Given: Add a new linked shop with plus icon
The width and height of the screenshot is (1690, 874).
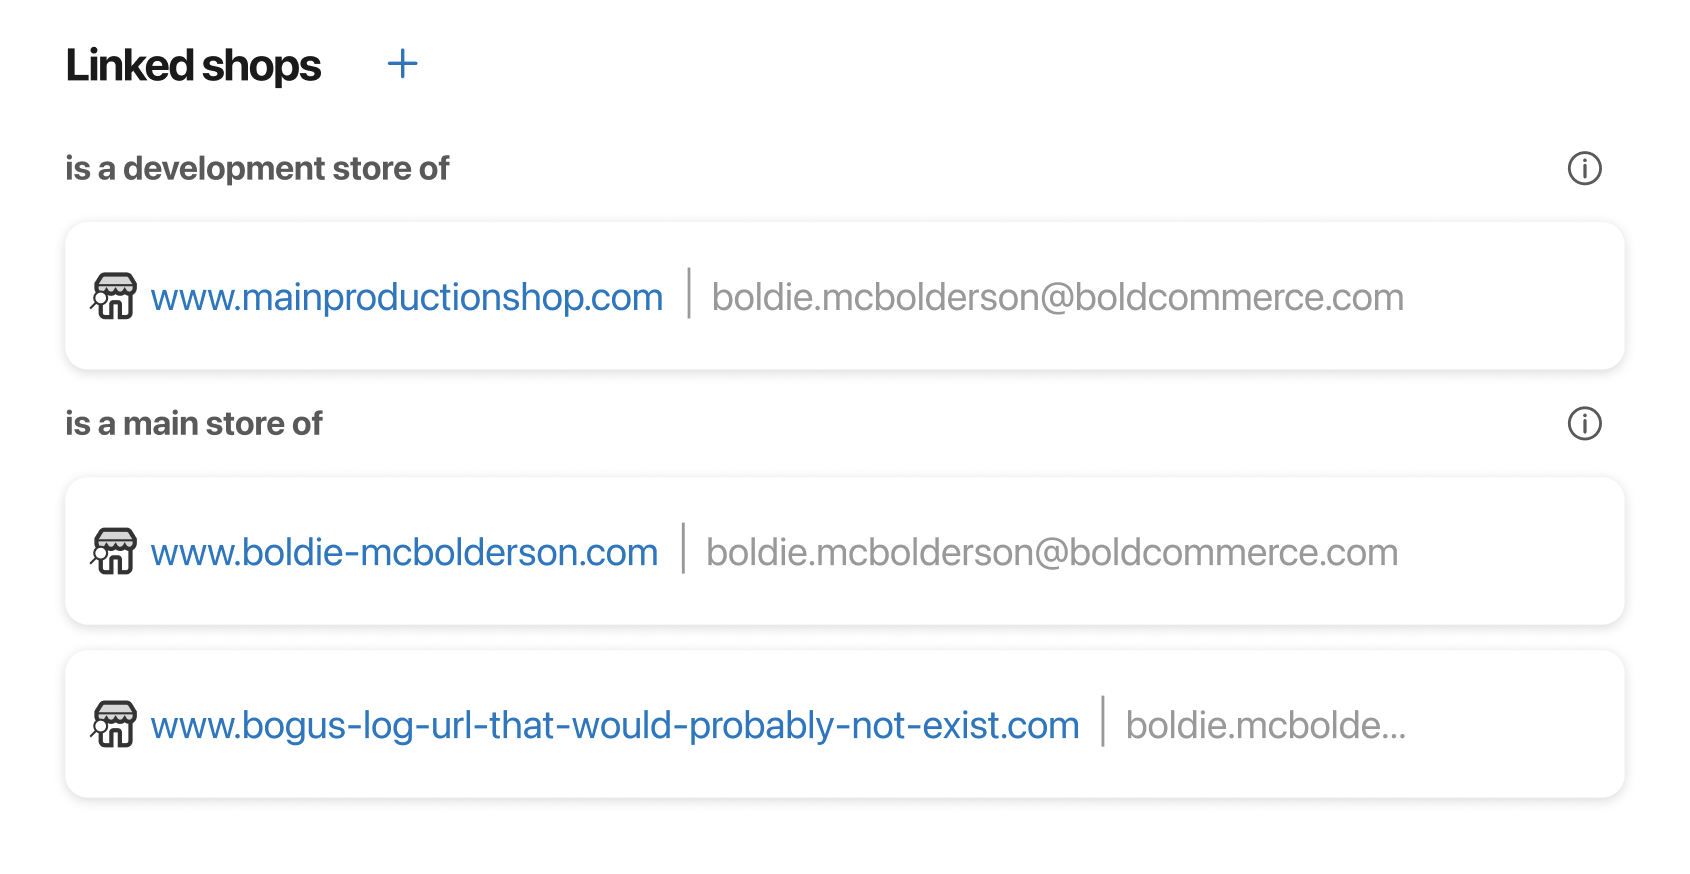Looking at the screenshot, I should click(402, 64).
